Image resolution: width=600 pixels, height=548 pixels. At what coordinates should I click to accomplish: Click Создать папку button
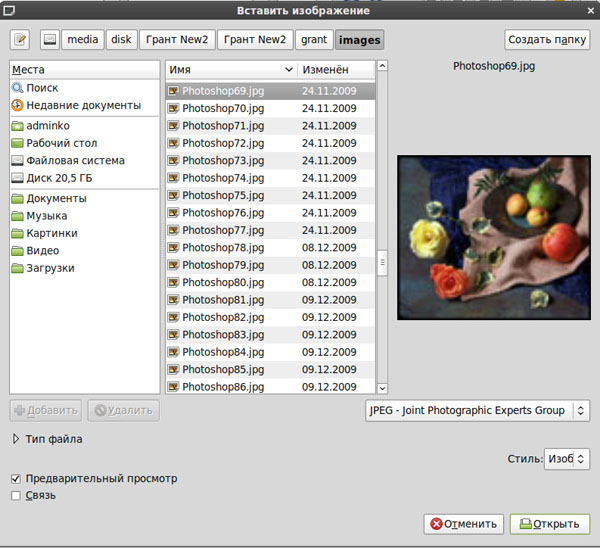point(547,39)
